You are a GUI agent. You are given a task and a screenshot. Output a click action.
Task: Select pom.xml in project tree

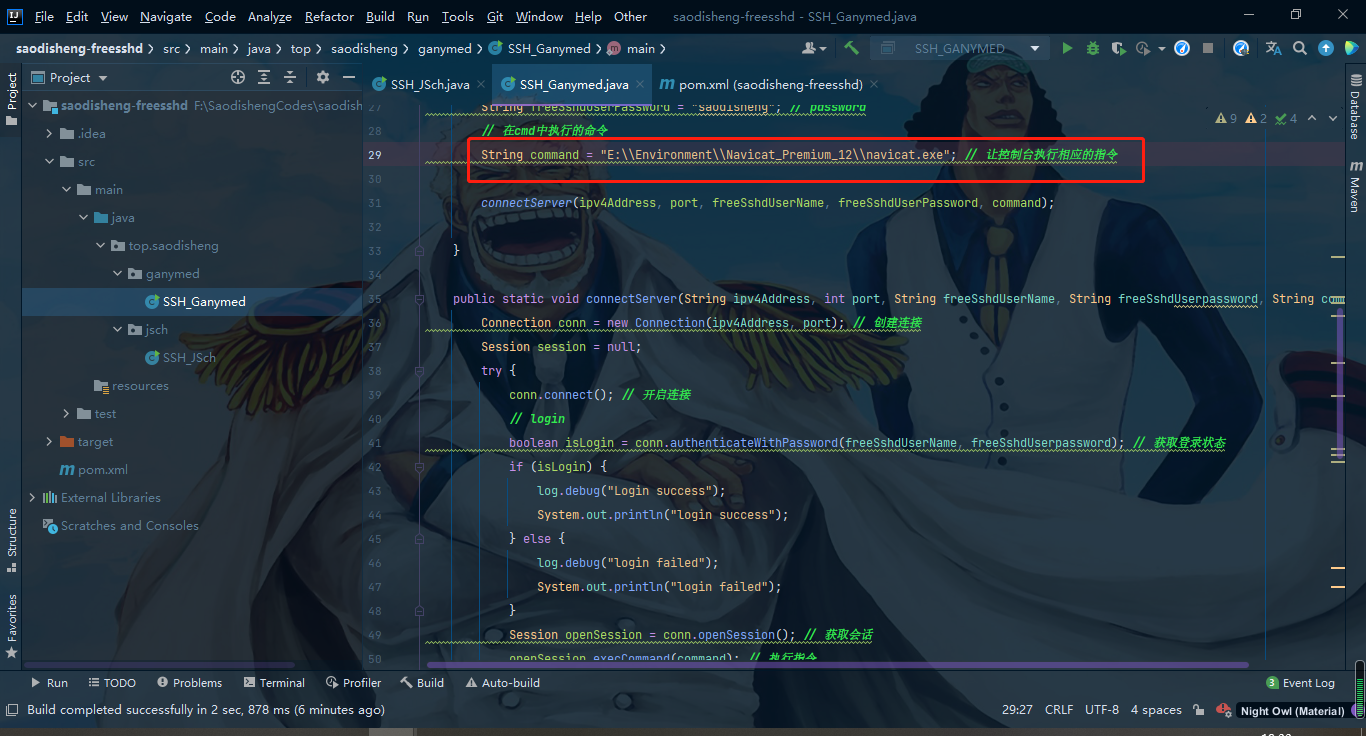click(103, 469)
